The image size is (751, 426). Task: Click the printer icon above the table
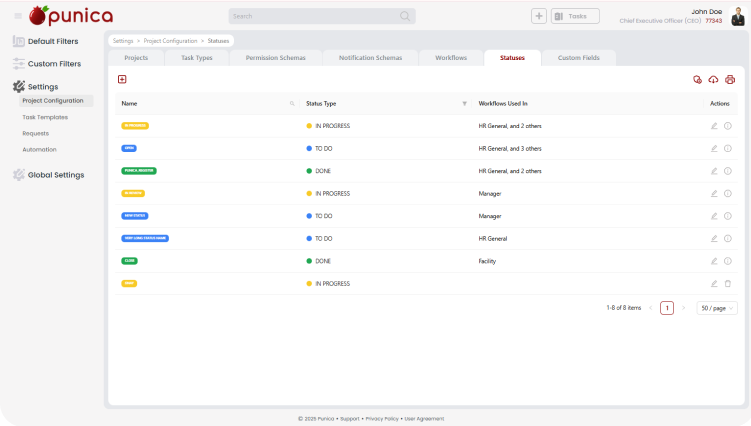730,80
